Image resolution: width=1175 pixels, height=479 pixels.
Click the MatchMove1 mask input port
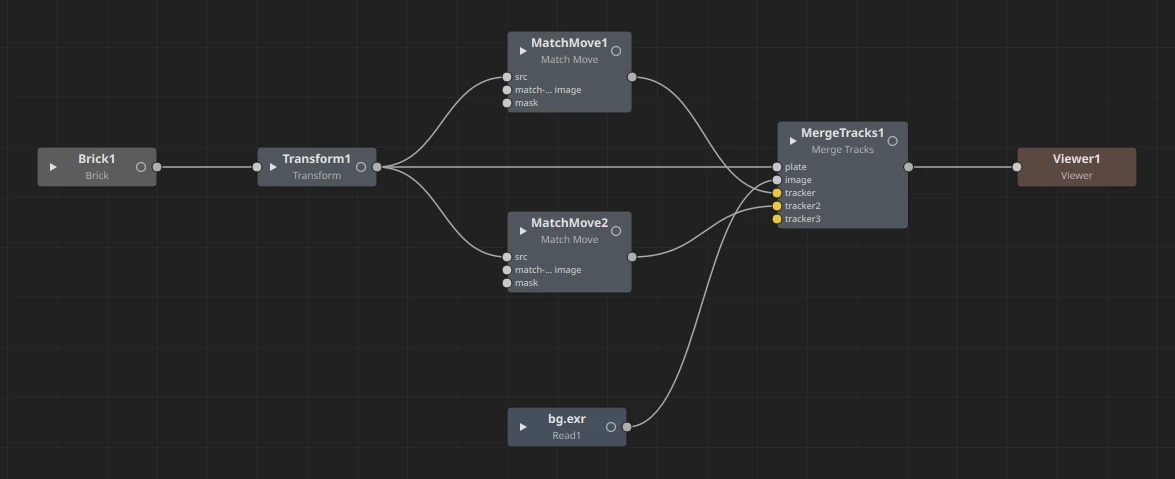[507, 103]
